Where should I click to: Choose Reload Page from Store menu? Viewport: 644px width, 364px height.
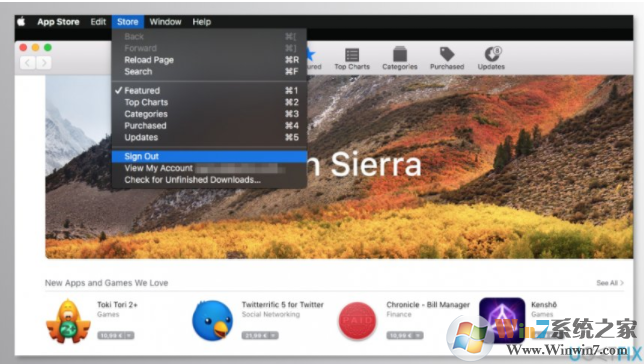pos(209,60)
